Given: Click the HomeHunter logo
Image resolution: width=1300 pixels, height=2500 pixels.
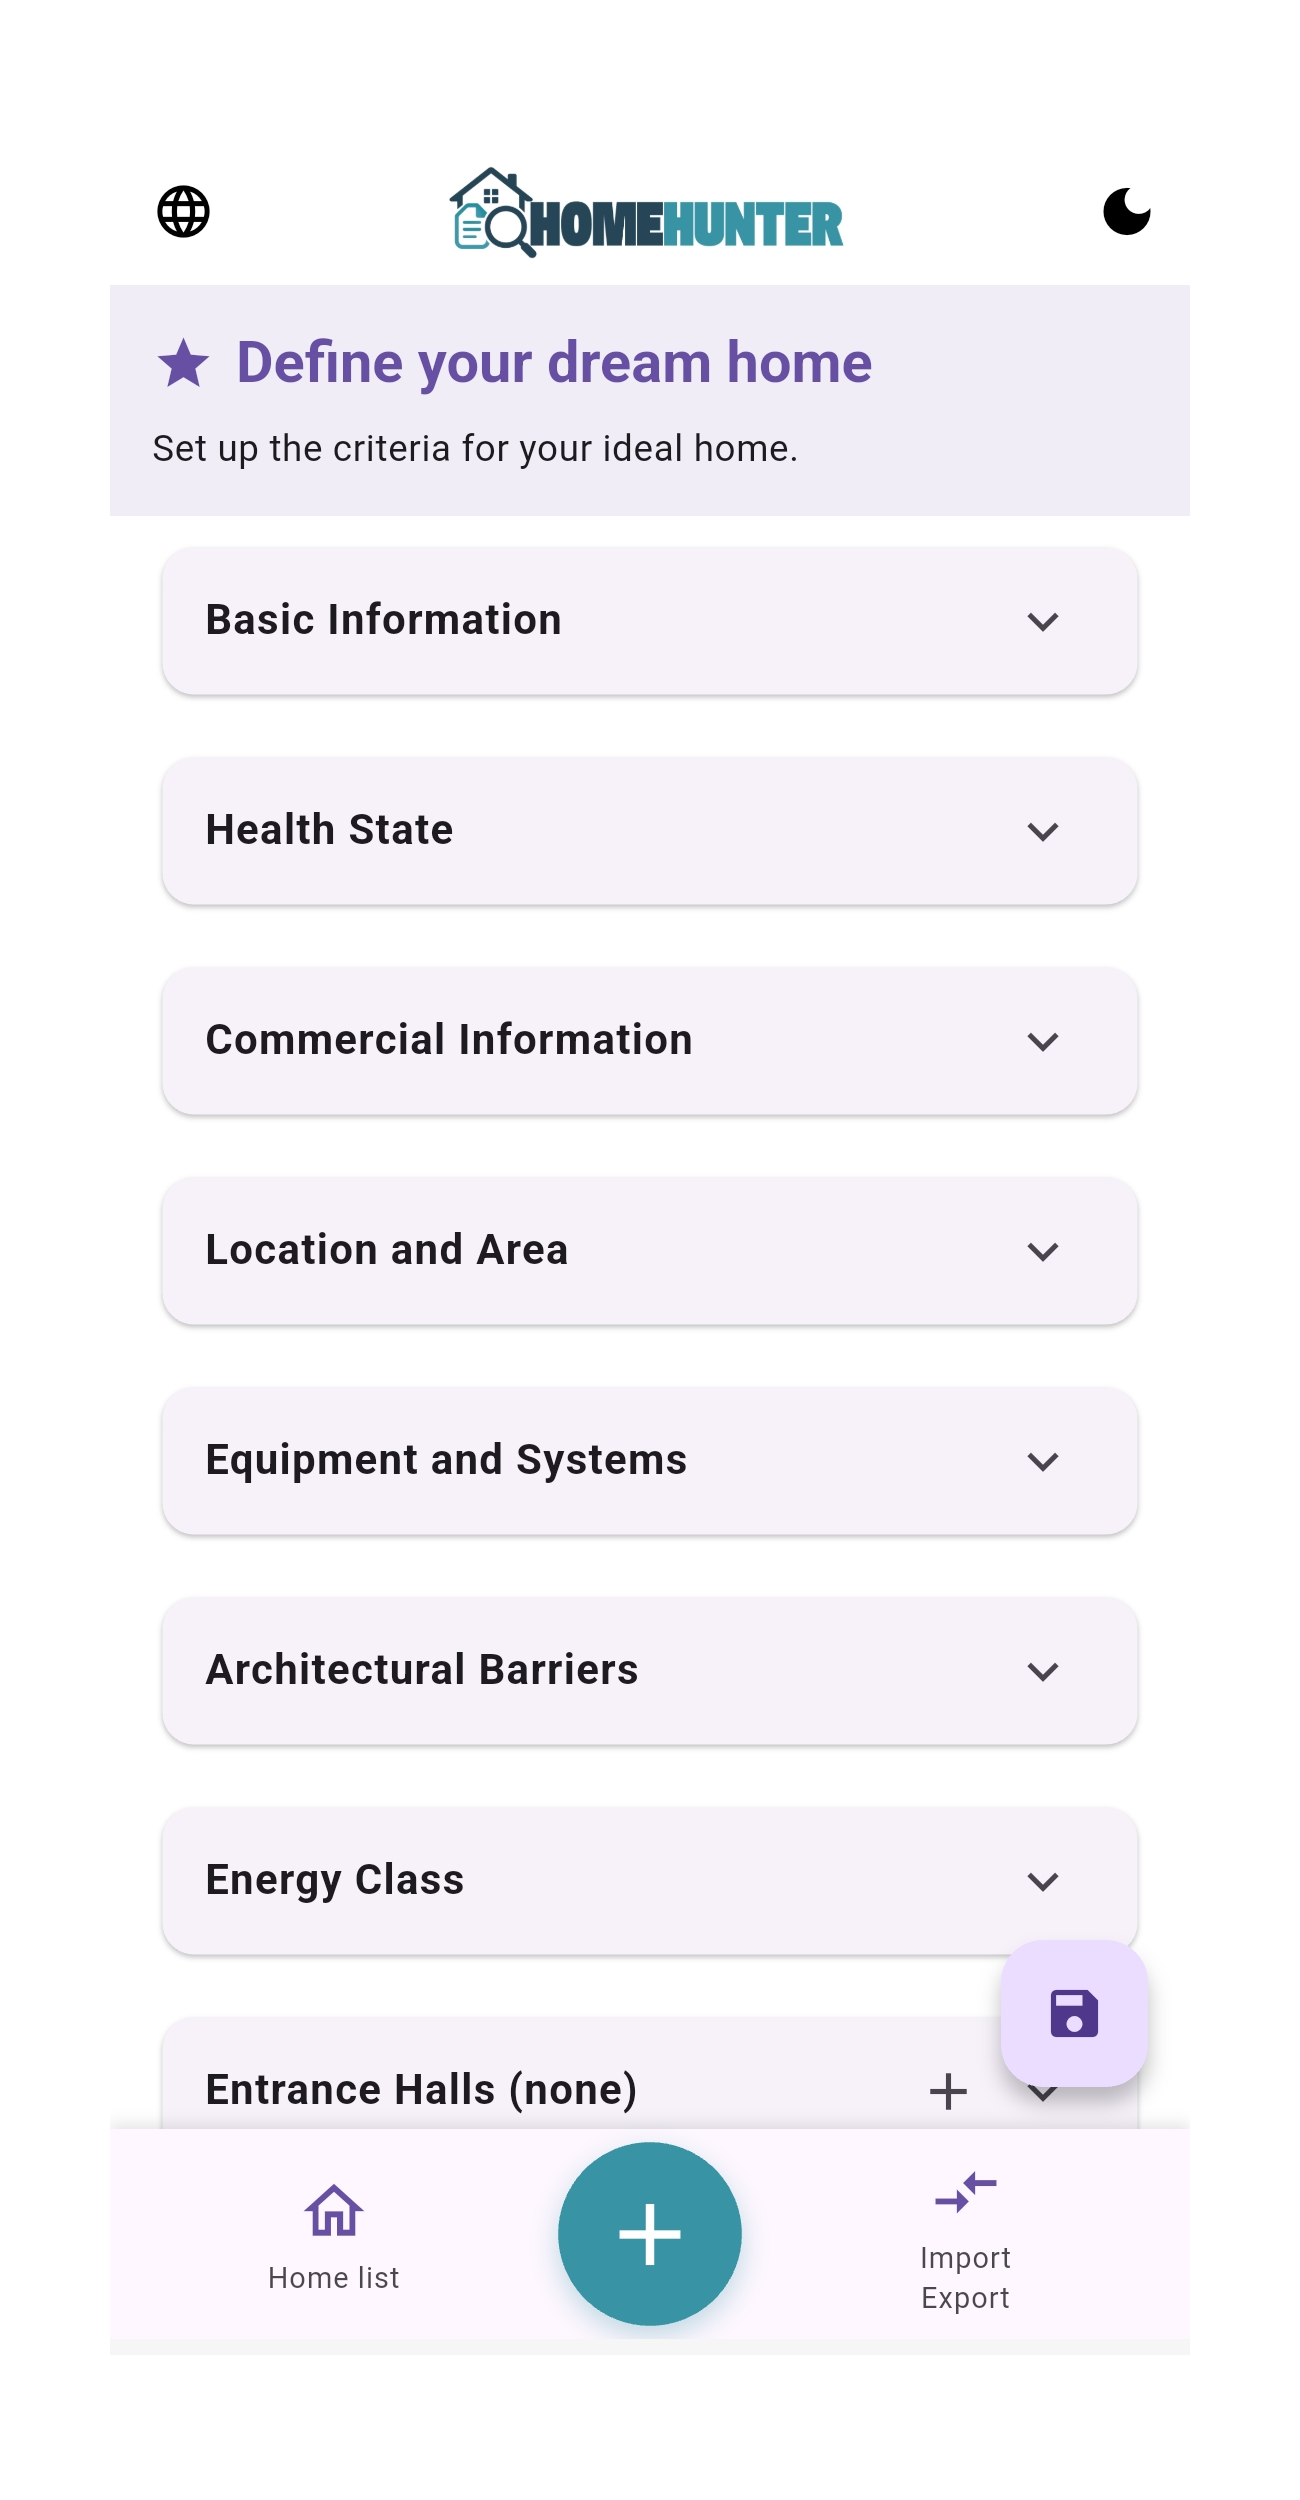Looking at the screenshot, I should (647, 213).
